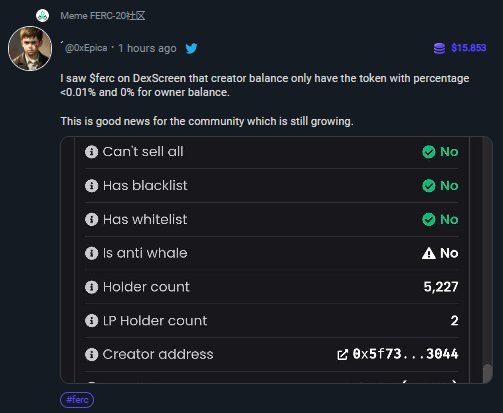
Task: Click info icon beside Holder count
Action: (x=91, y=287)
